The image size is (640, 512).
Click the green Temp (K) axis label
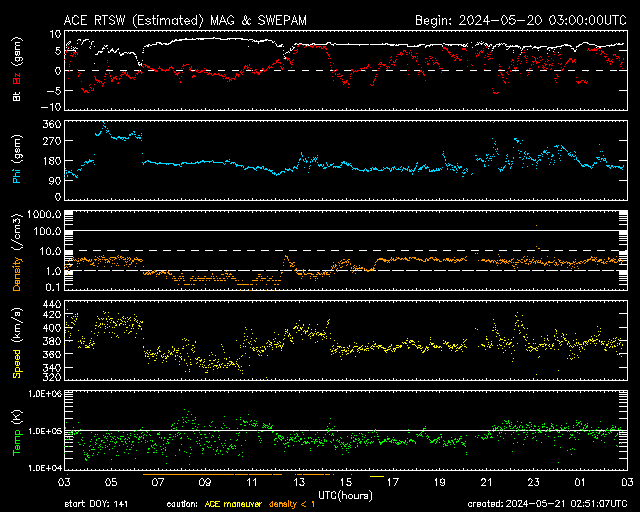point(17,430)
